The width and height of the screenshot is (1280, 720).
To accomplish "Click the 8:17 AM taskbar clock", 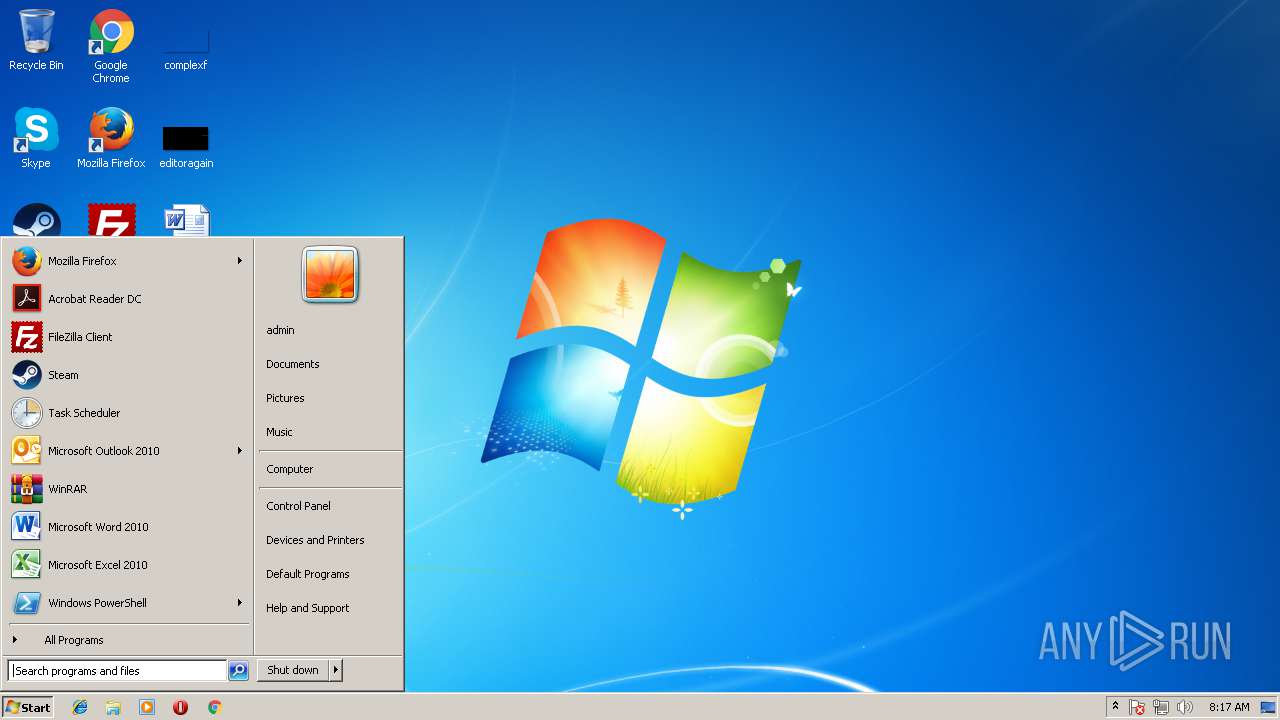I will tap(1229, 707).
